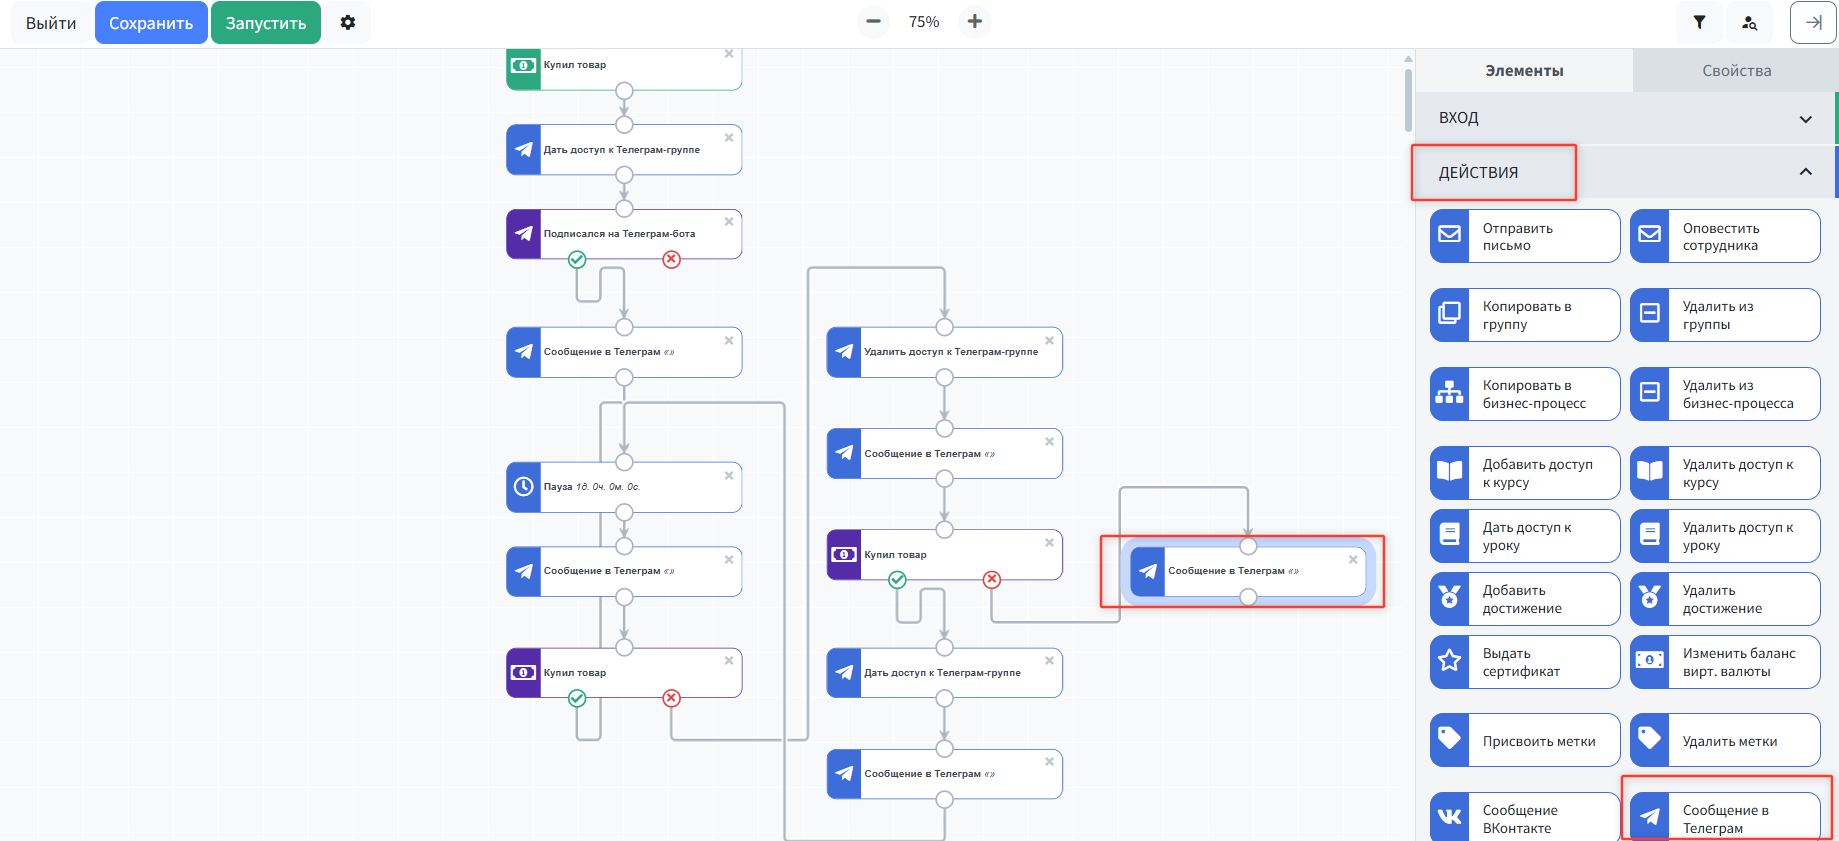This screenshot has width=1839, height=841.
Task: Remove the Пауза node with its X
Action: pyautogui.click(x=729, y=476)
